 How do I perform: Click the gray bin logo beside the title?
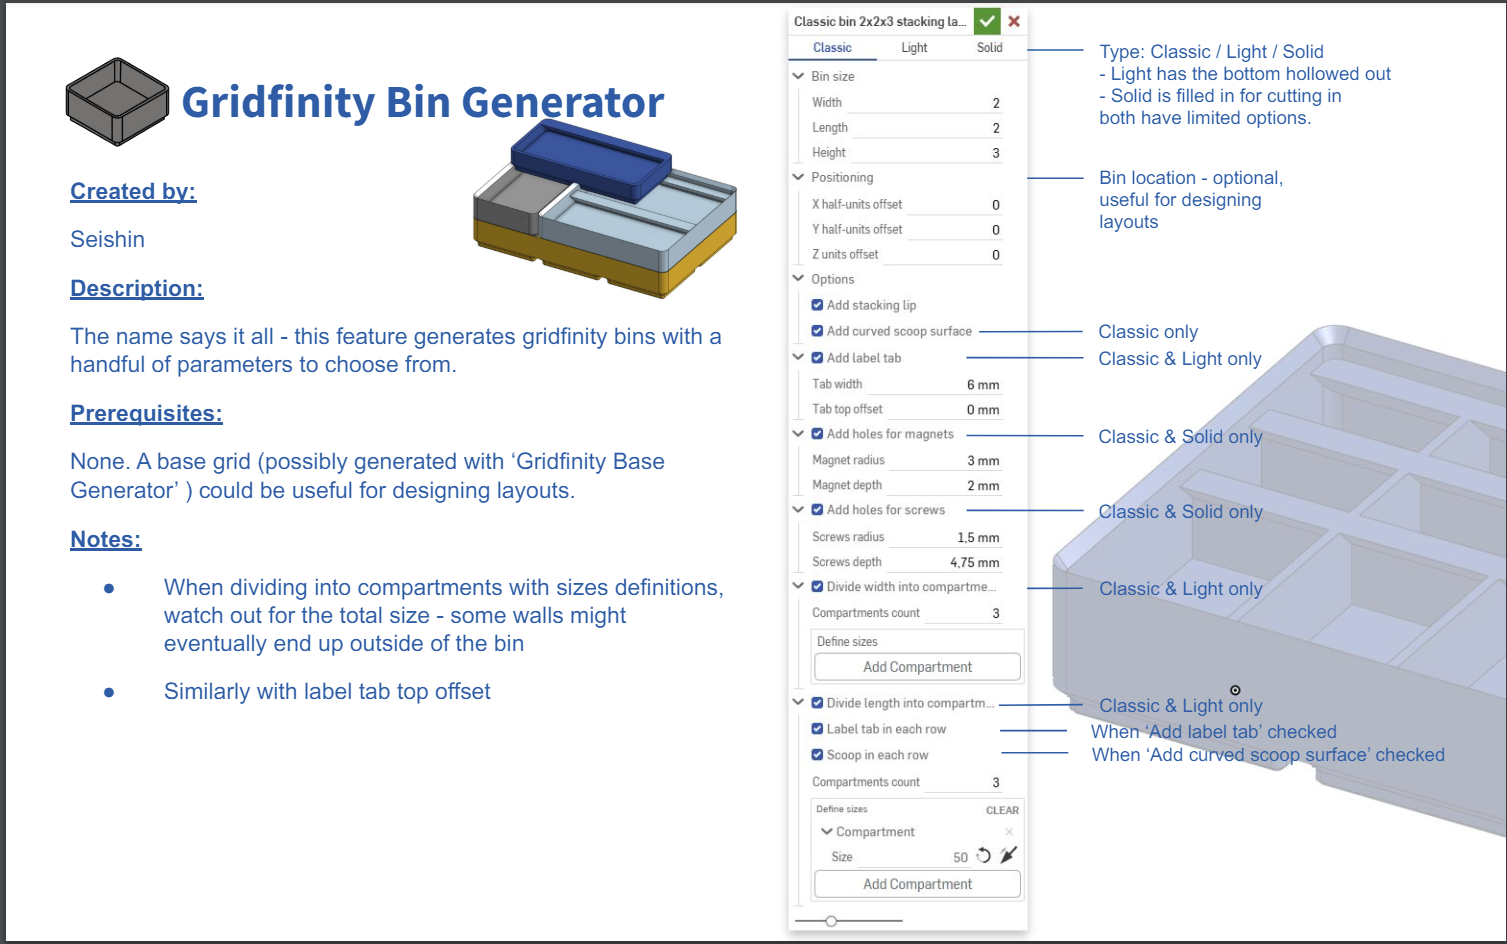[118, 102]
